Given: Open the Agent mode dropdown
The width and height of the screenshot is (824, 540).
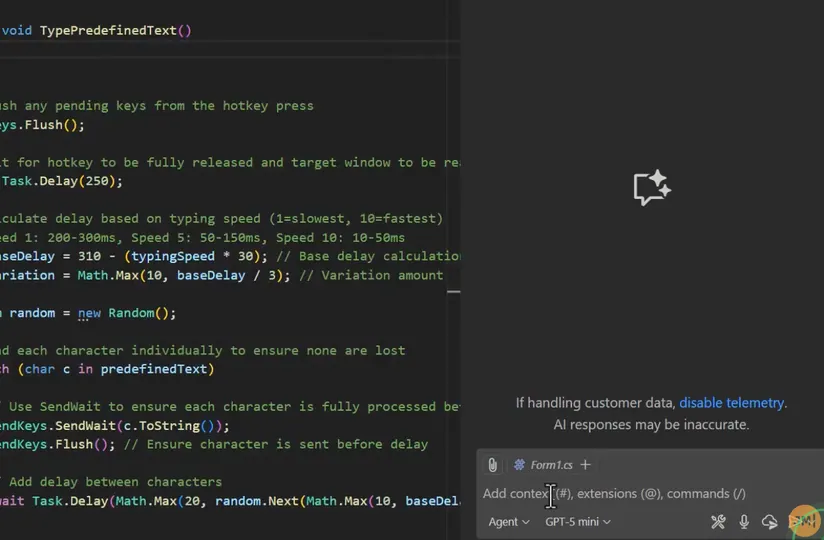Looking at the screenshot, I should (509, 522).
